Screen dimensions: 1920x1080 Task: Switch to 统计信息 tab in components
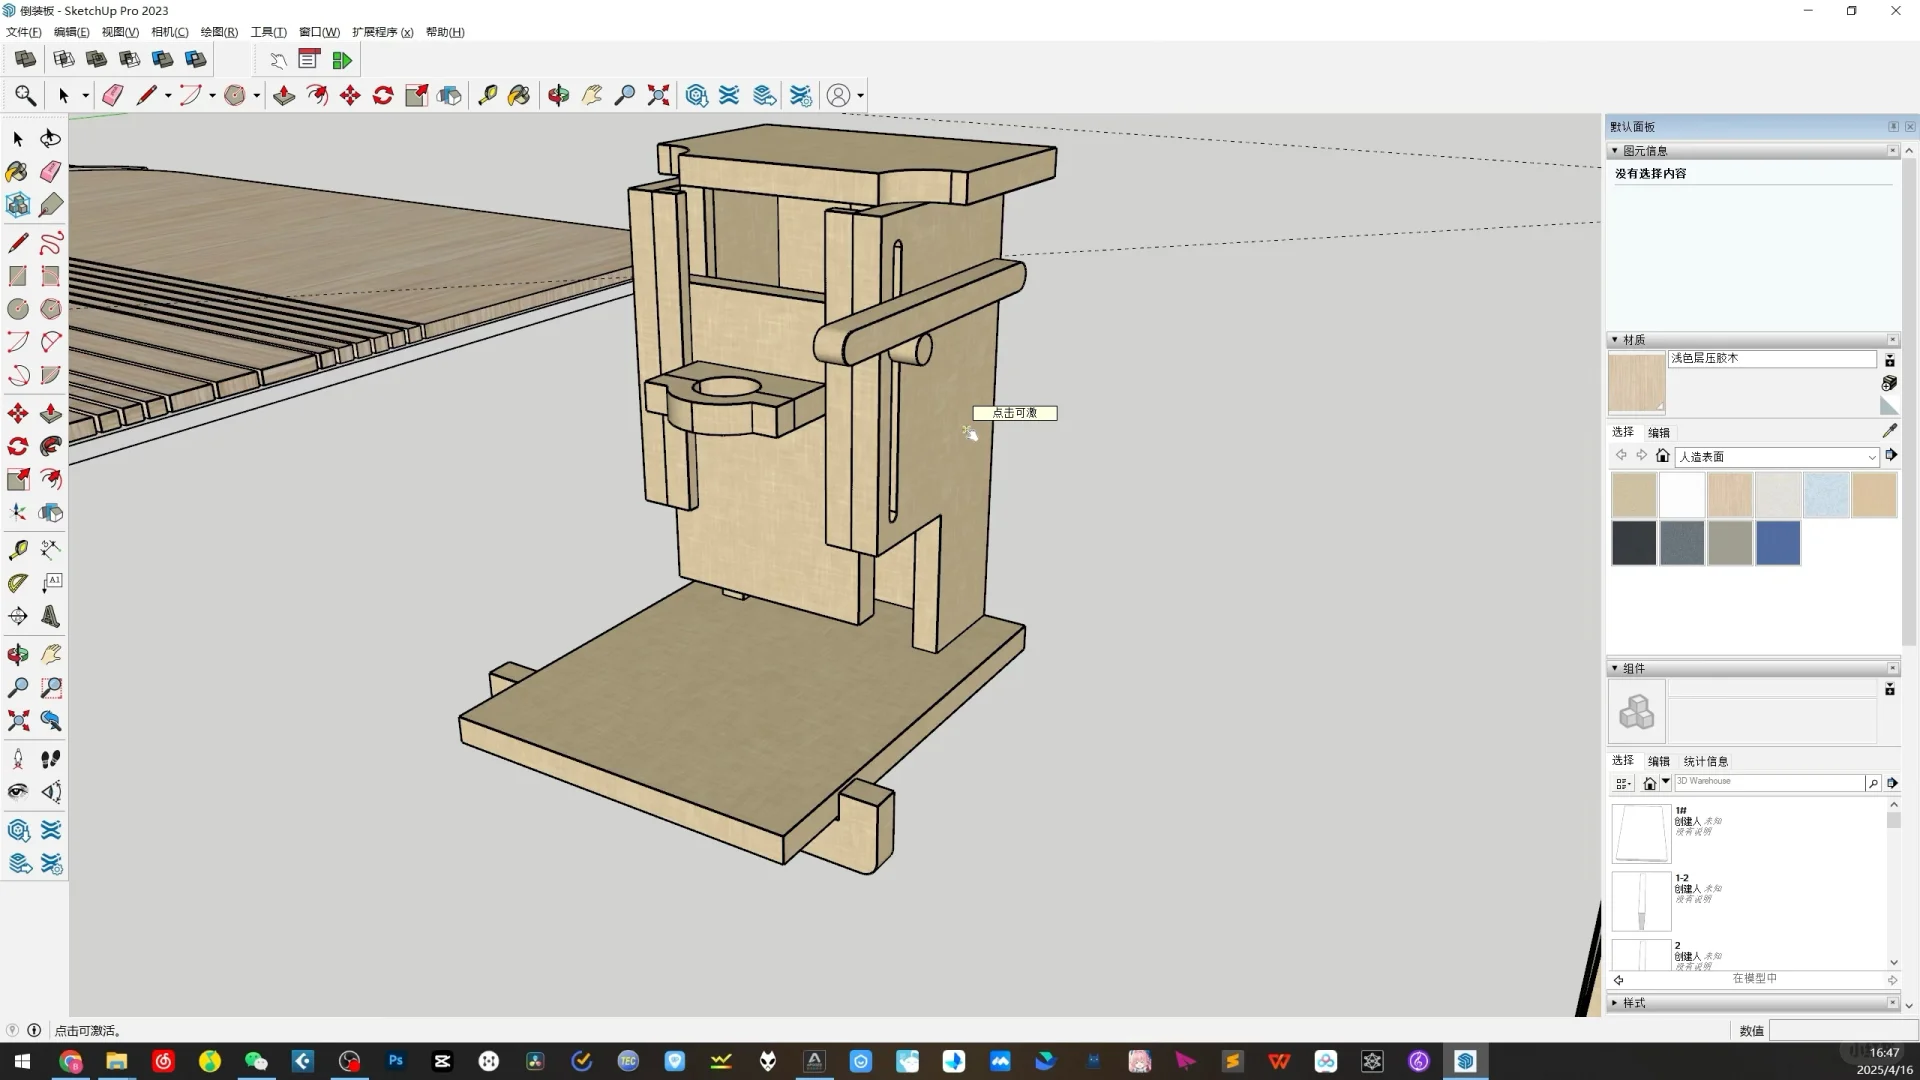[x=1705, y=761]
